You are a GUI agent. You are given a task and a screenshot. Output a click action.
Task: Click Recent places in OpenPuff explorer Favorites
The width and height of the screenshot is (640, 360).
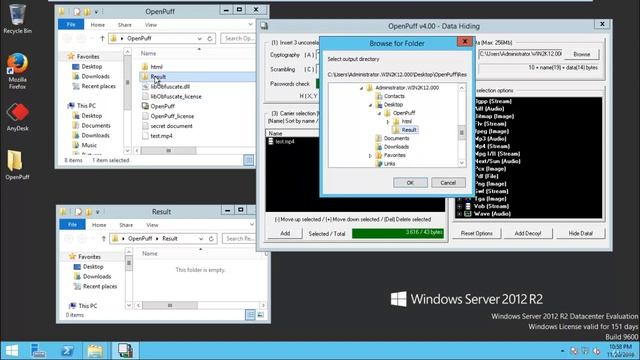[98, 86]
